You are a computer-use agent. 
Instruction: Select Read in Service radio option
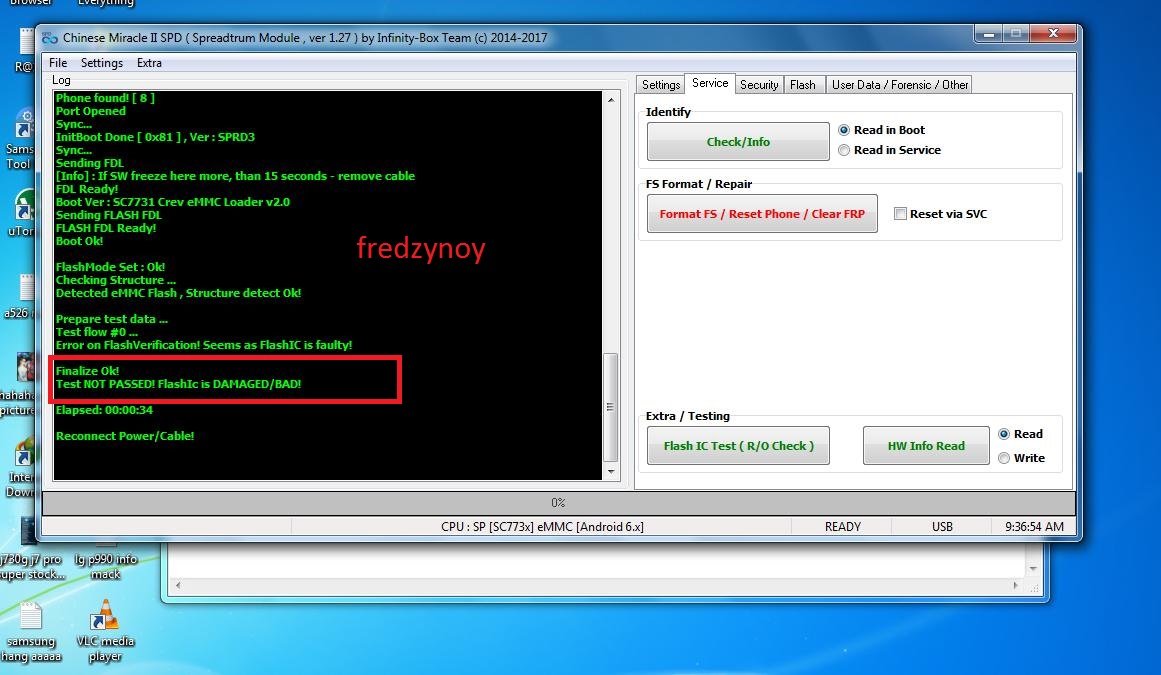tap(843, 150)
